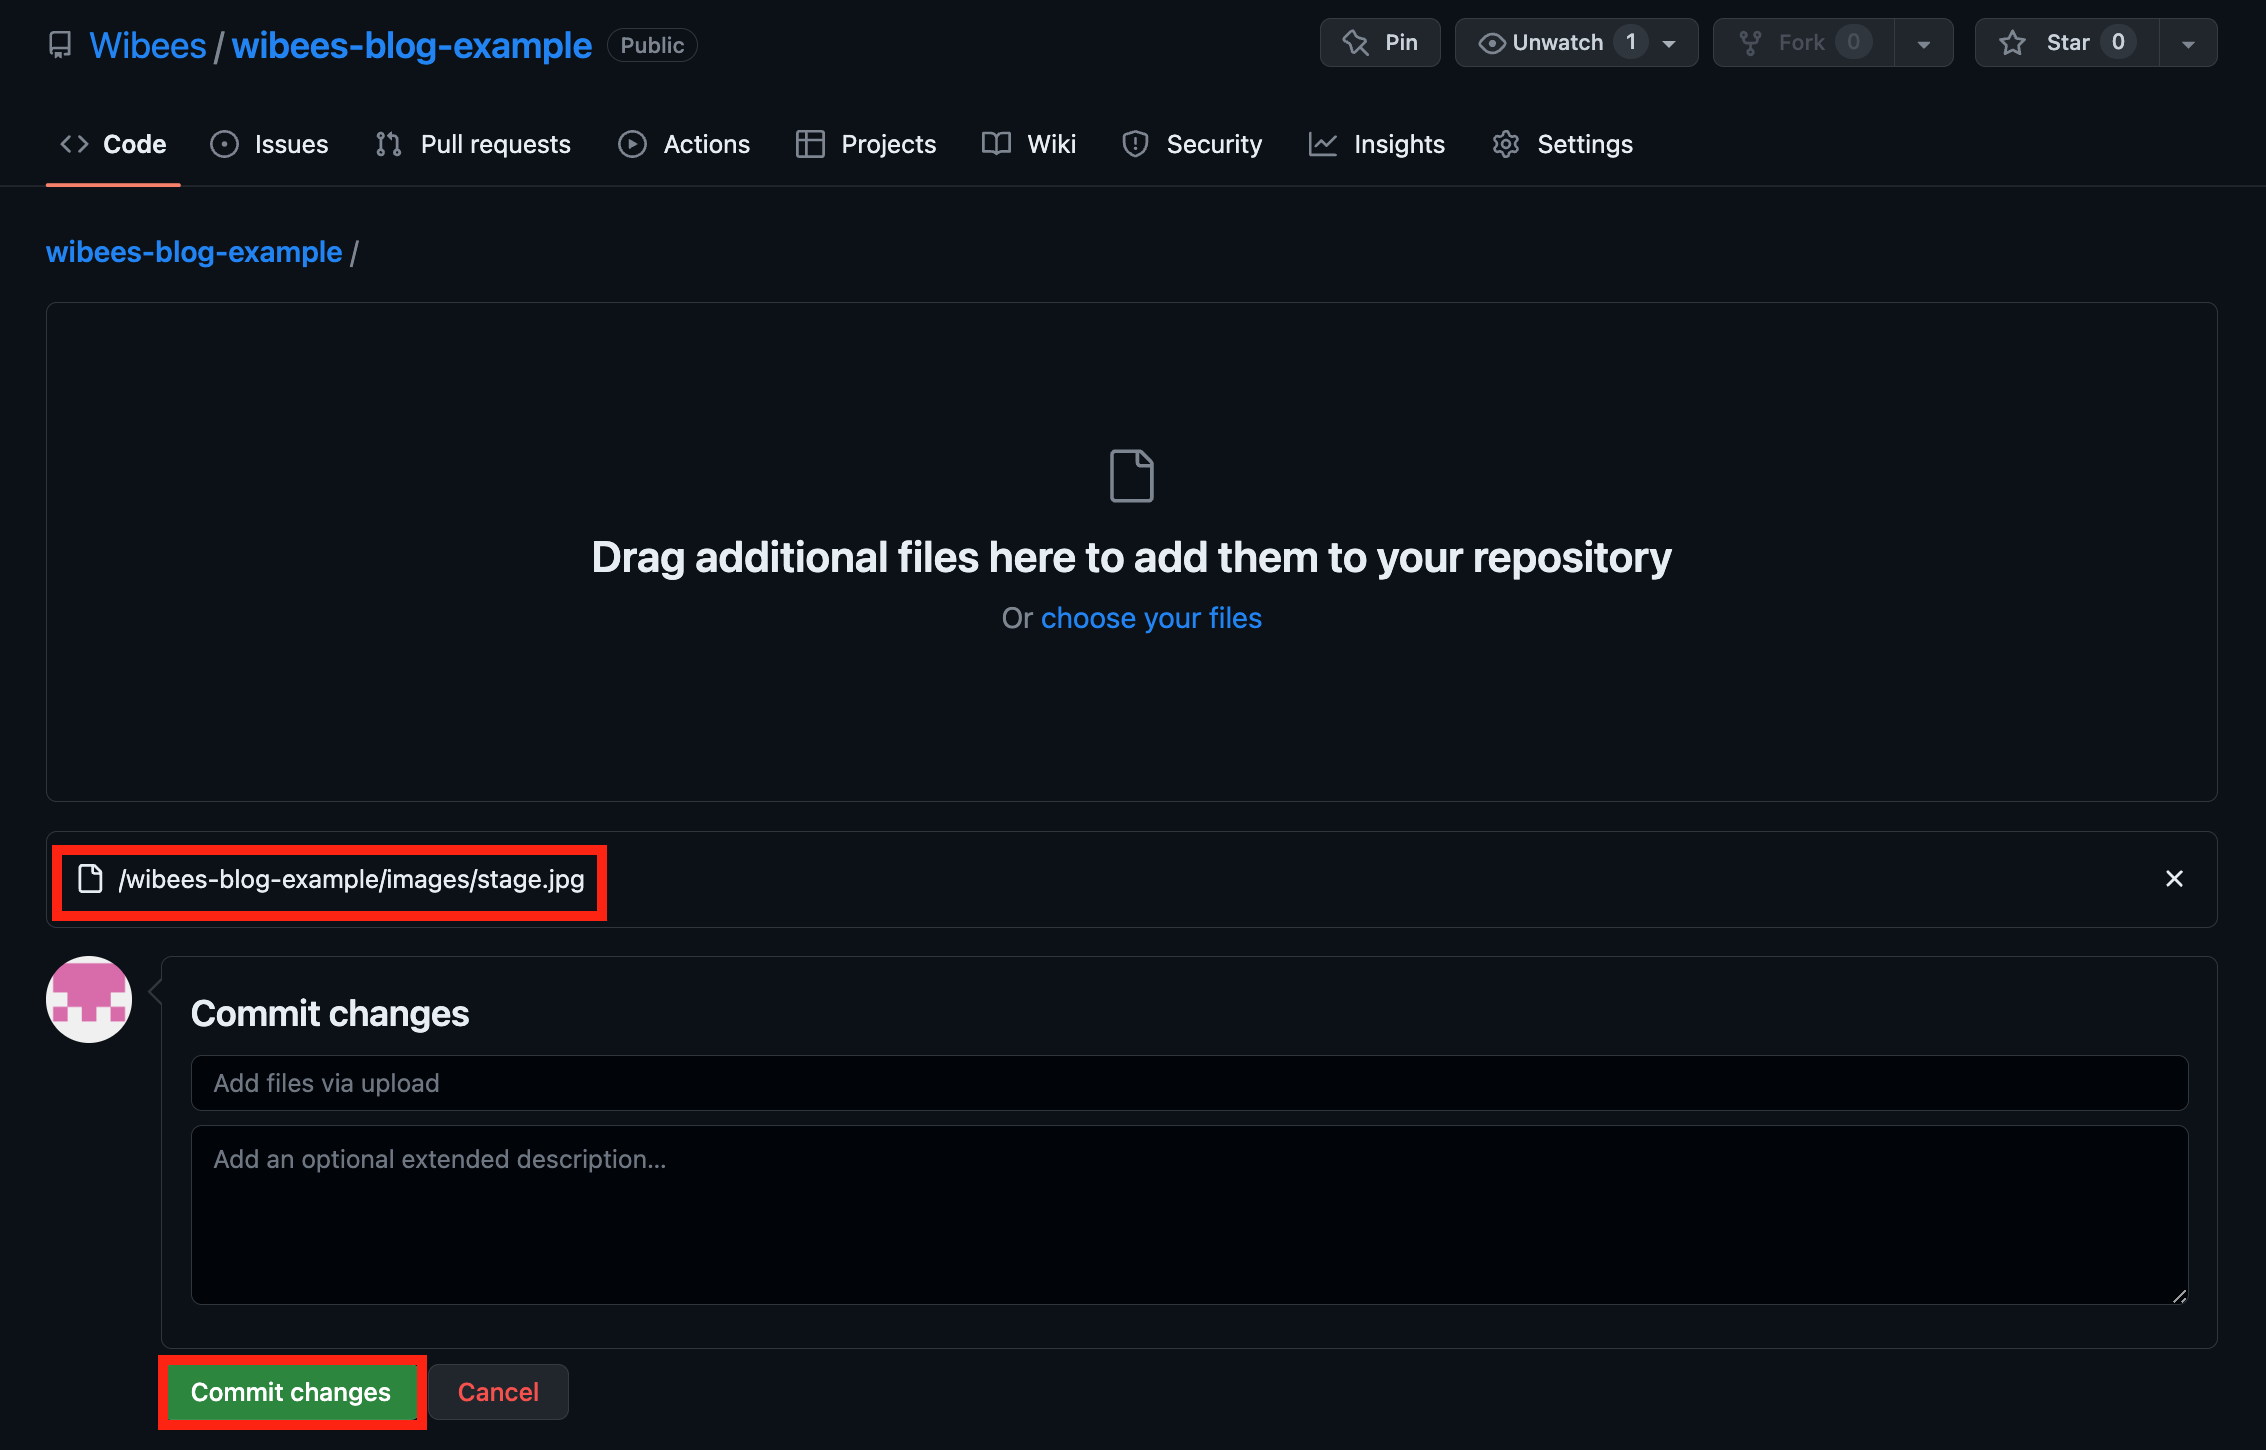Expand the Star lists dropdown arrow

[2188, 44]
